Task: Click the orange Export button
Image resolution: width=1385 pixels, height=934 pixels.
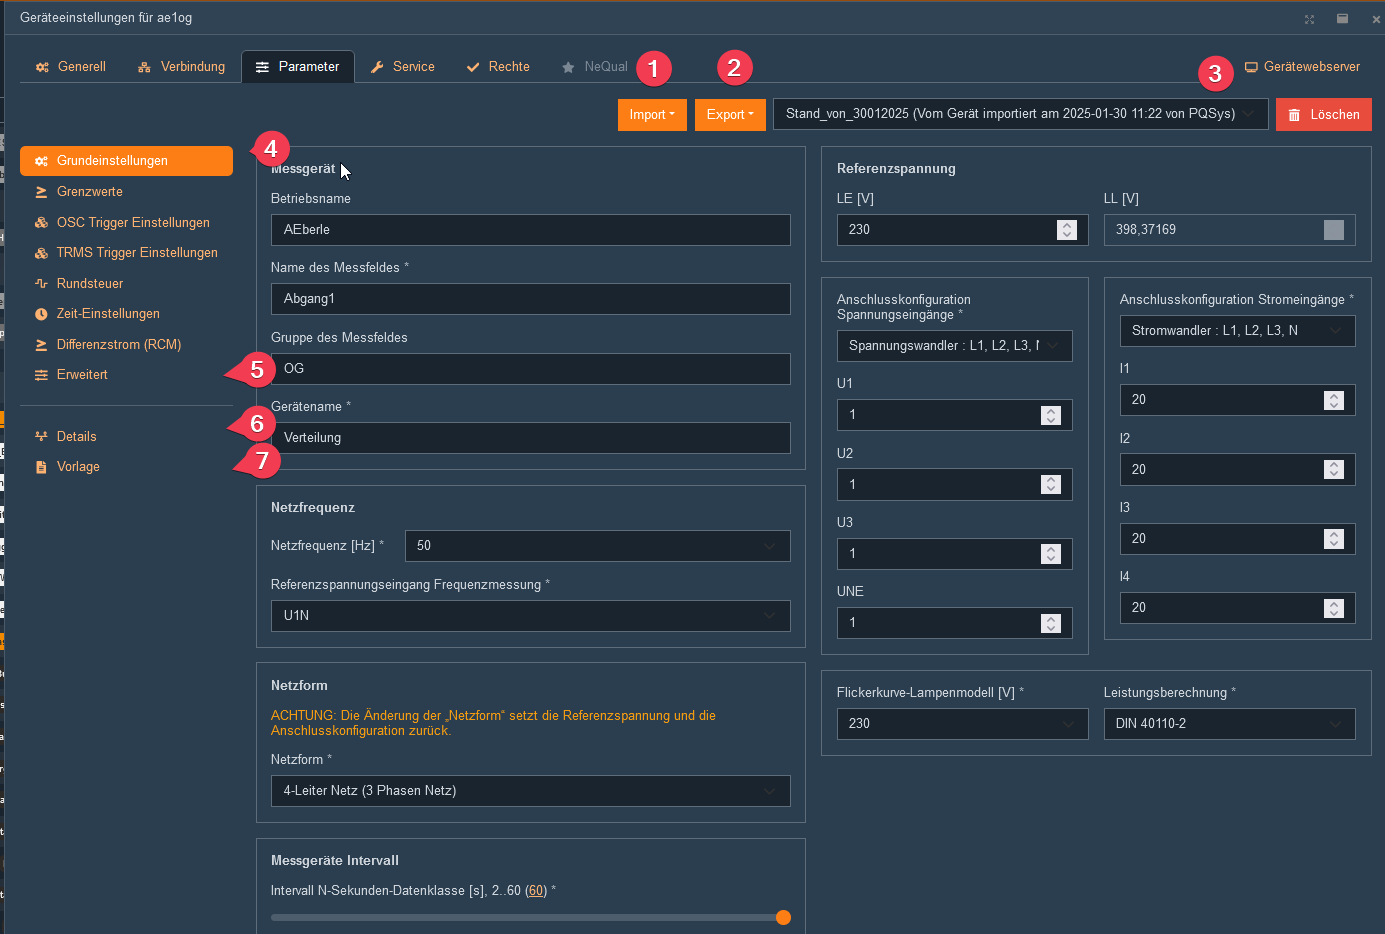Action: point(730,115)
